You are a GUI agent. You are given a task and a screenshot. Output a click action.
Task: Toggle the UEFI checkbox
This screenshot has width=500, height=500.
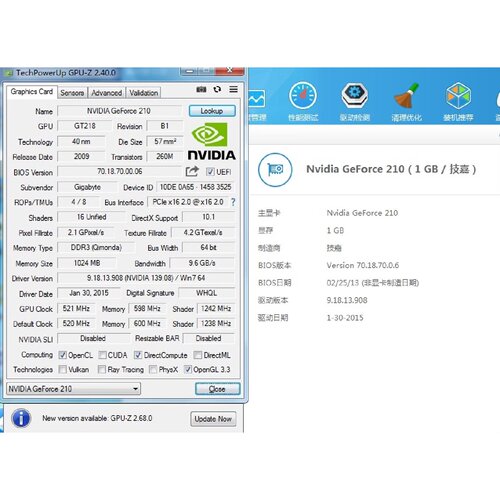210,172
